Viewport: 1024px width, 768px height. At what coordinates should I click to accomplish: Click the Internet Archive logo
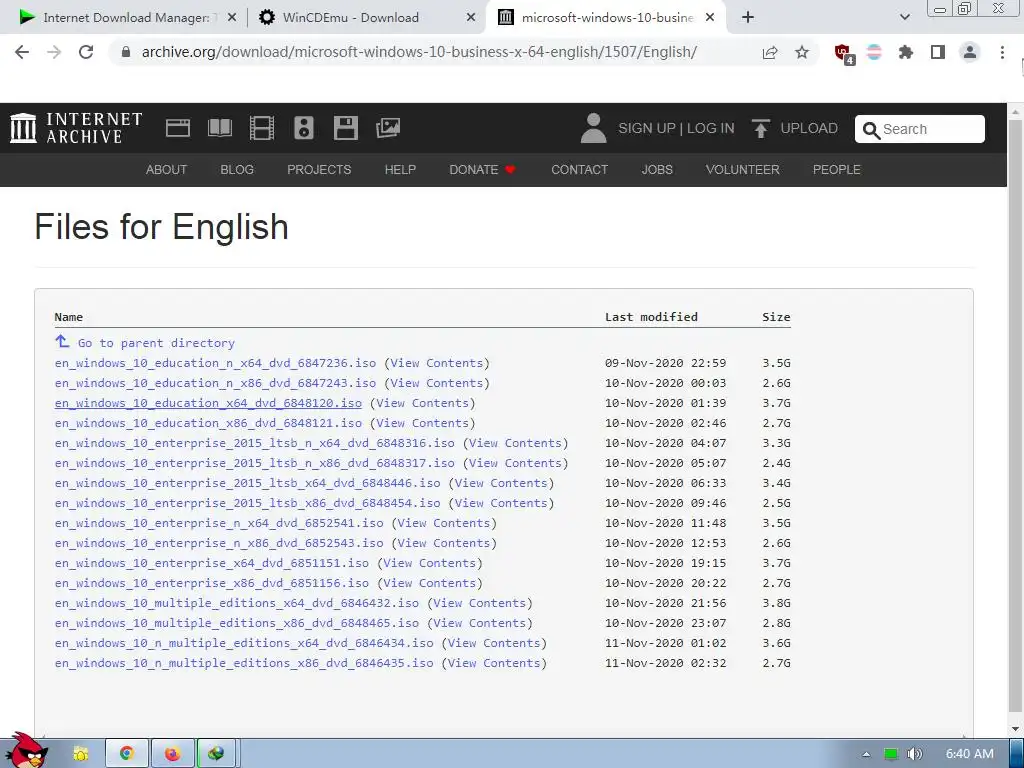[76, 128]
